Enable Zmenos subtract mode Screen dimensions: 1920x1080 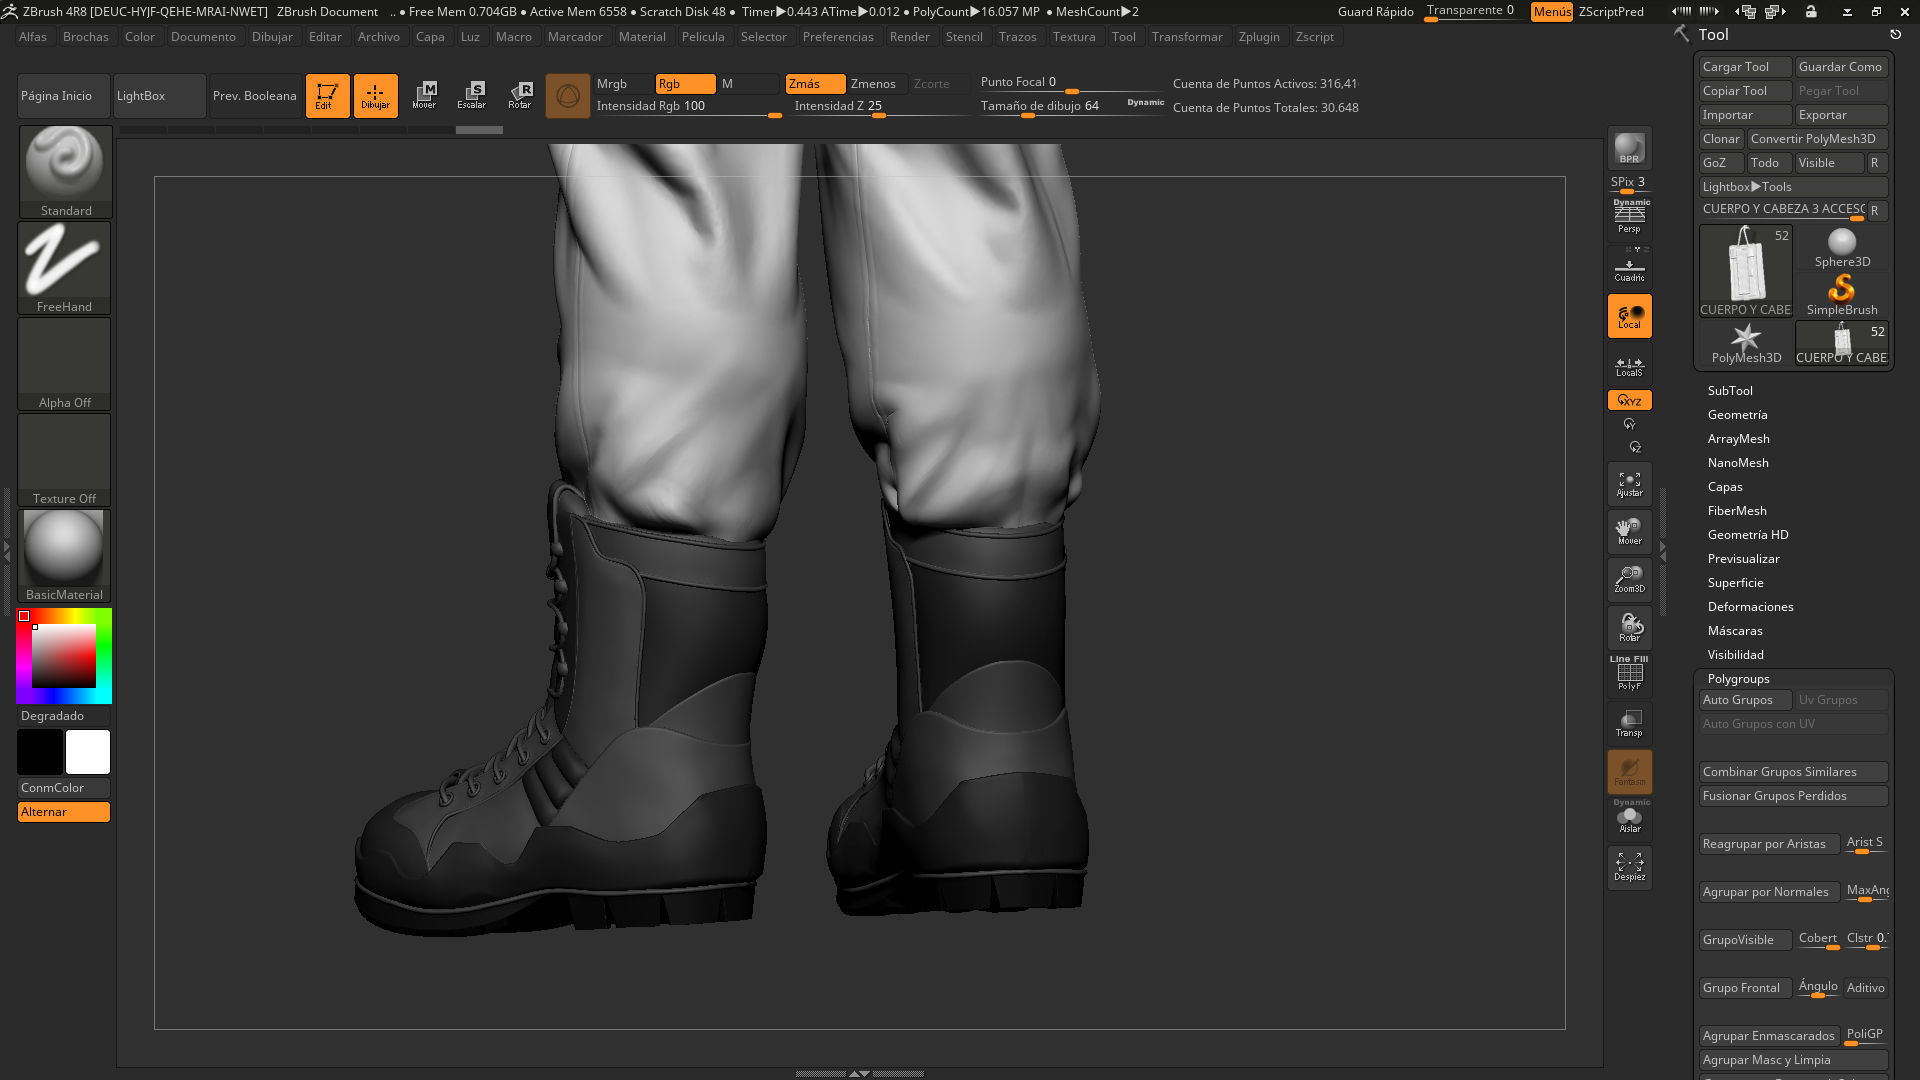coord(876,84)
